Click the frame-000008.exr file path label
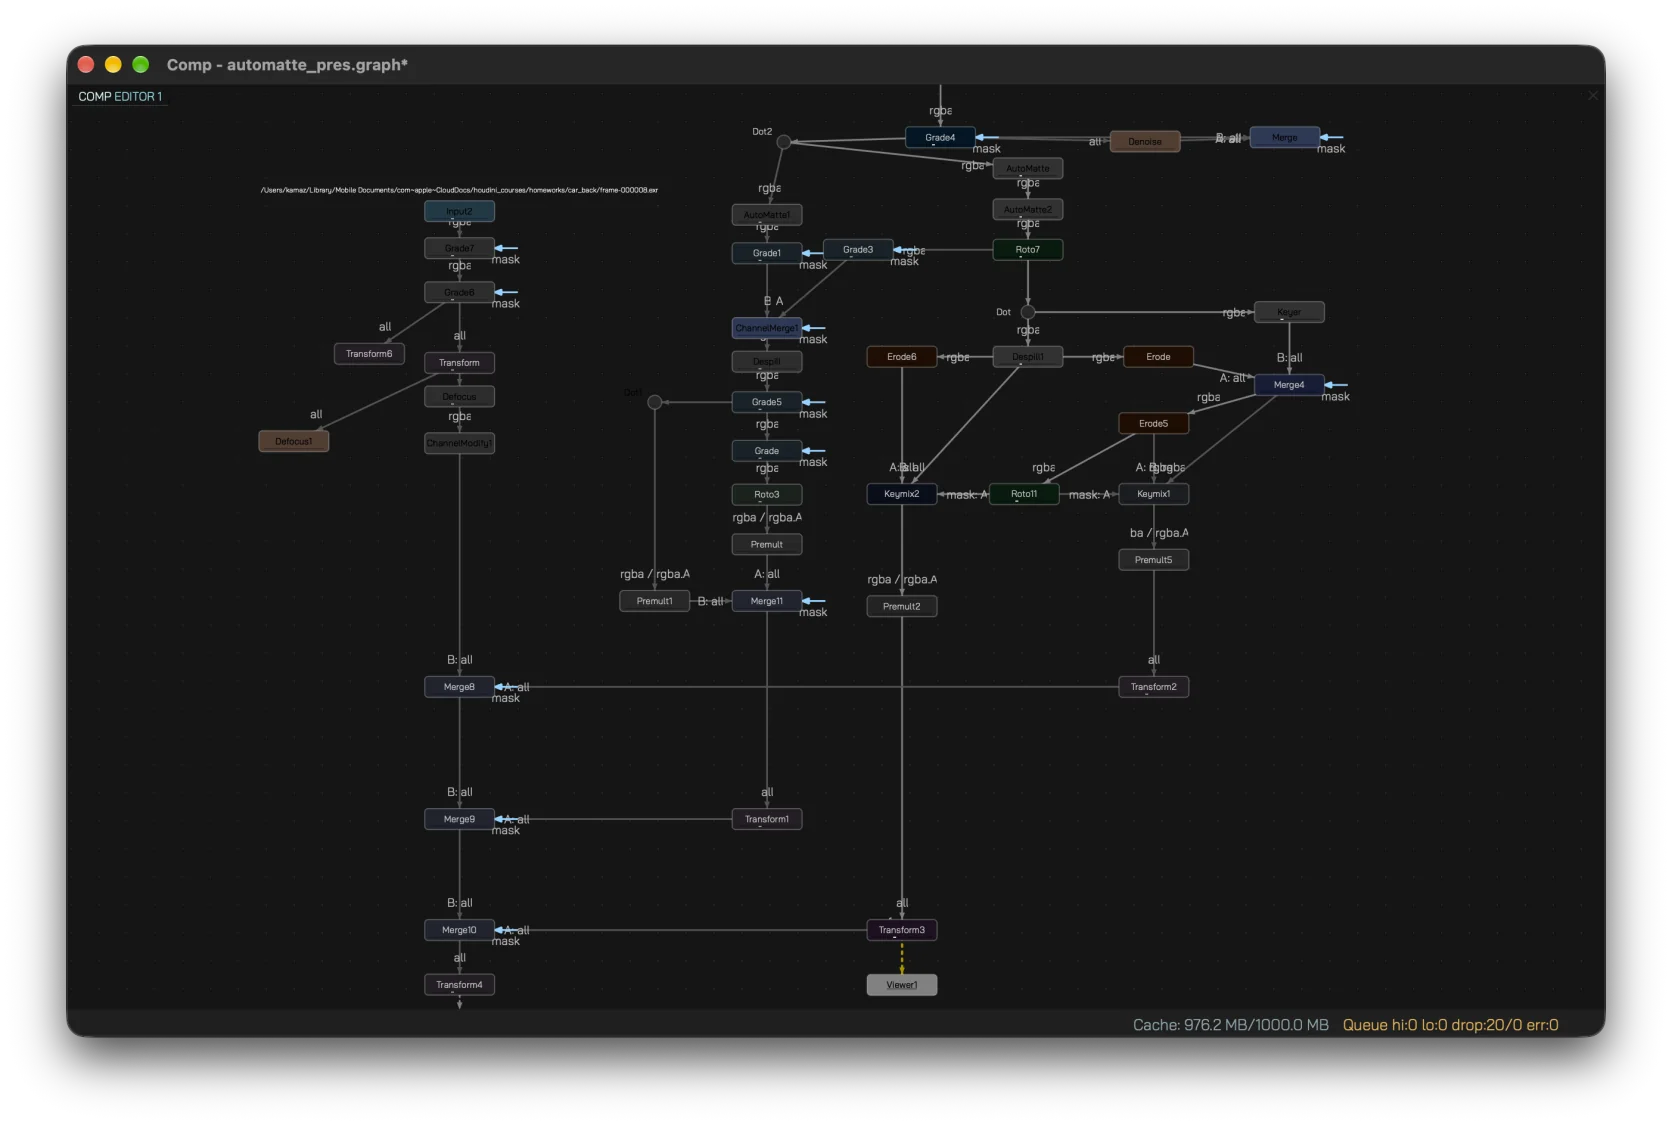1672x1125 pixels. (x=459, y=190)
